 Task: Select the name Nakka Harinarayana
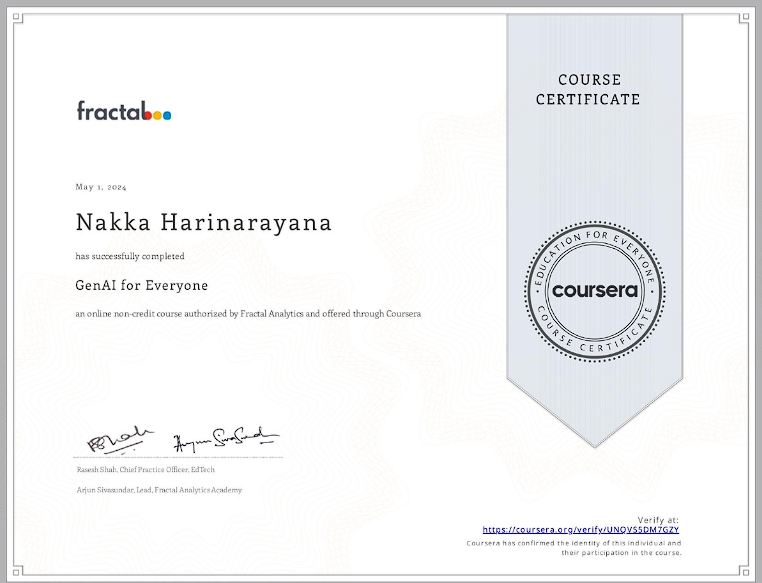pos(204,223)
